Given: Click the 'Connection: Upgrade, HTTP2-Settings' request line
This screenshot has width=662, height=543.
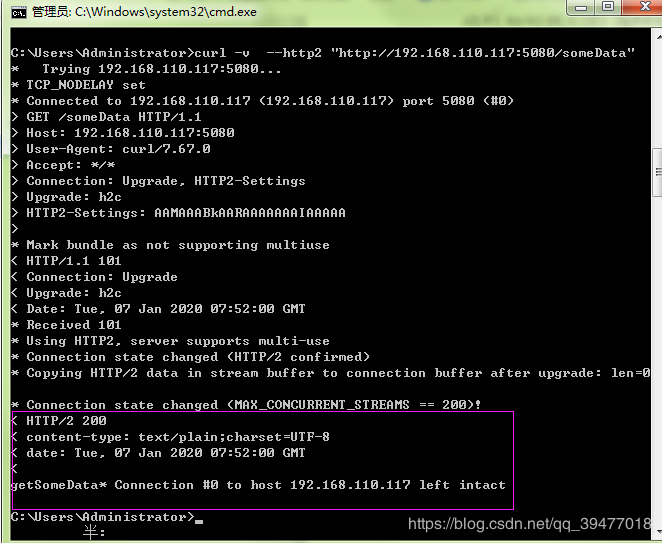Looking at the screenshot, I should coord(158,181).
